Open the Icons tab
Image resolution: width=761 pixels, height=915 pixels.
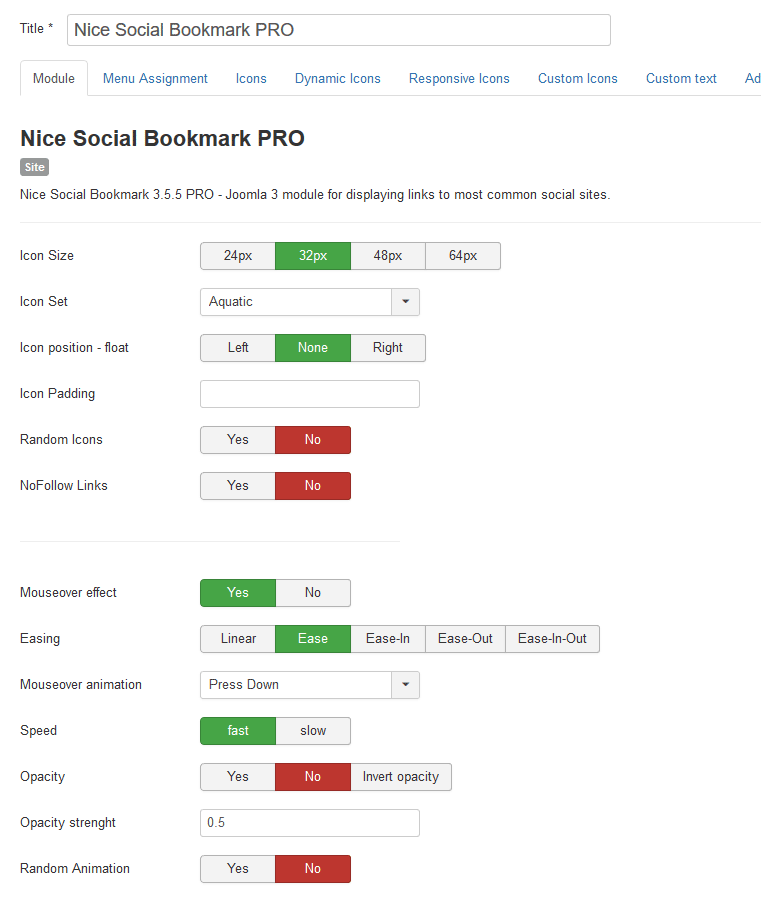(x=251, y=79)
